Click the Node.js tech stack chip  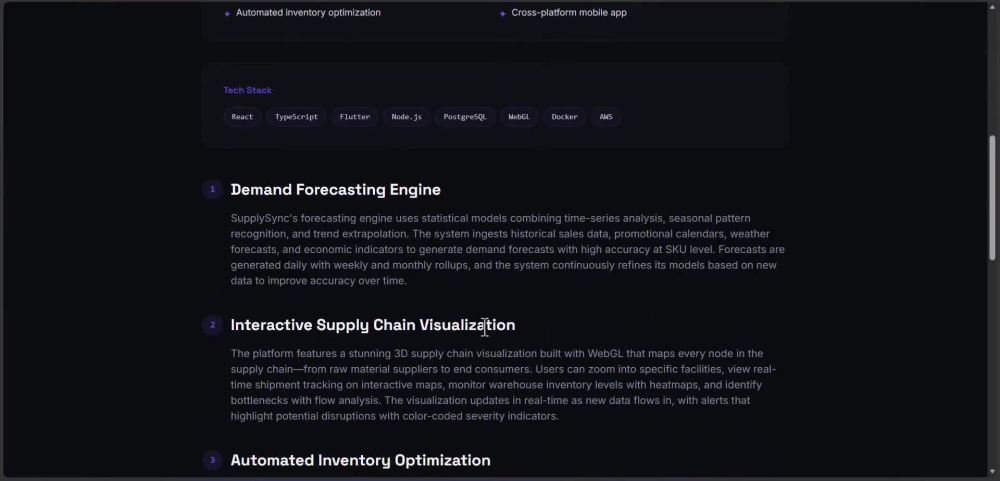(x=406, y=117)
